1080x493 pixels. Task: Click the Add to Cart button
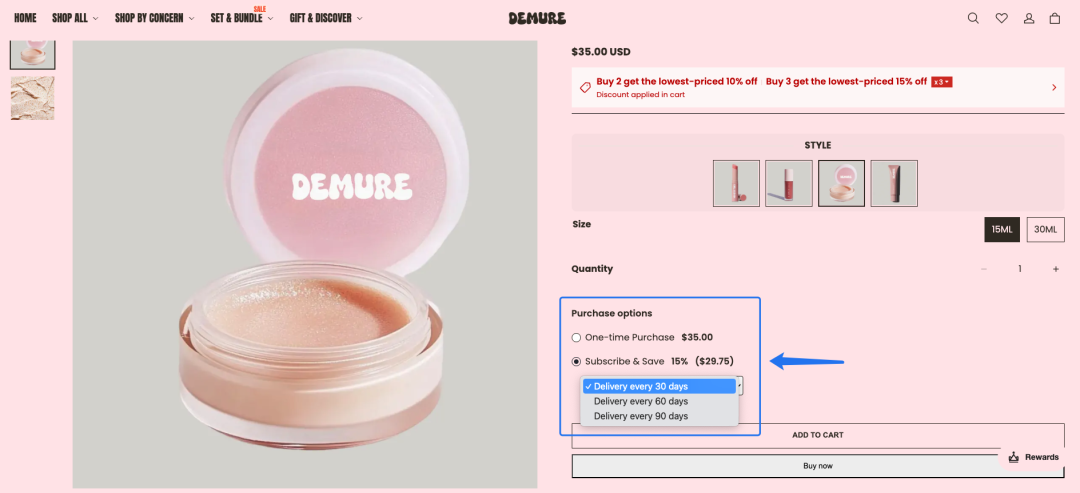tap(818, 435)
